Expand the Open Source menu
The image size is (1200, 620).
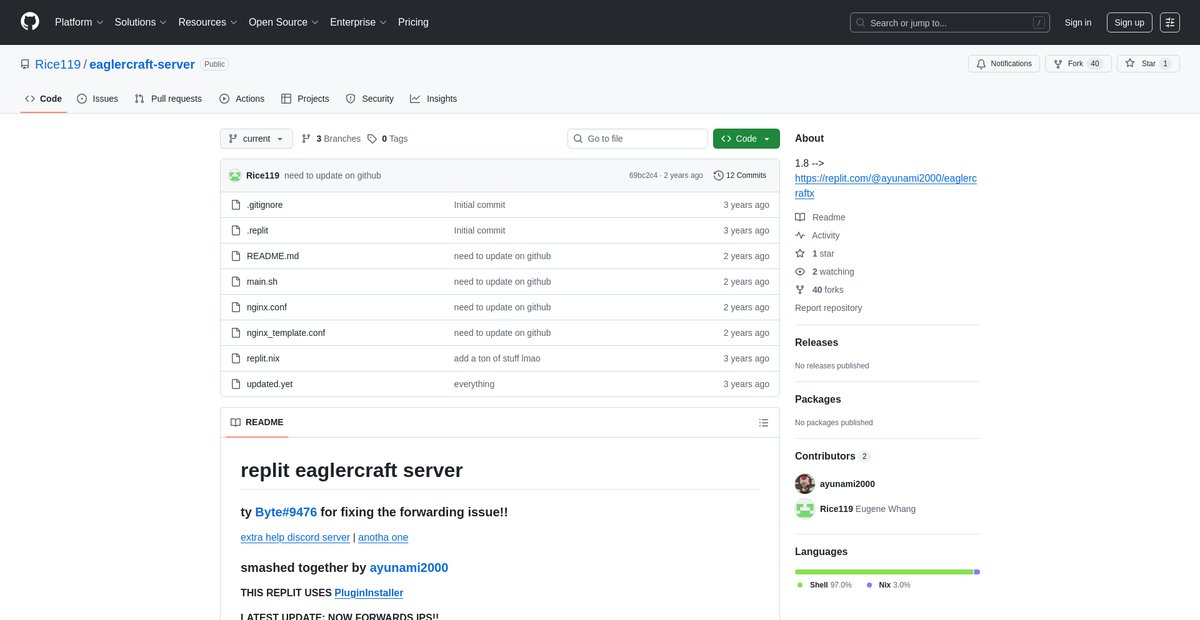(x=284, y=22)
